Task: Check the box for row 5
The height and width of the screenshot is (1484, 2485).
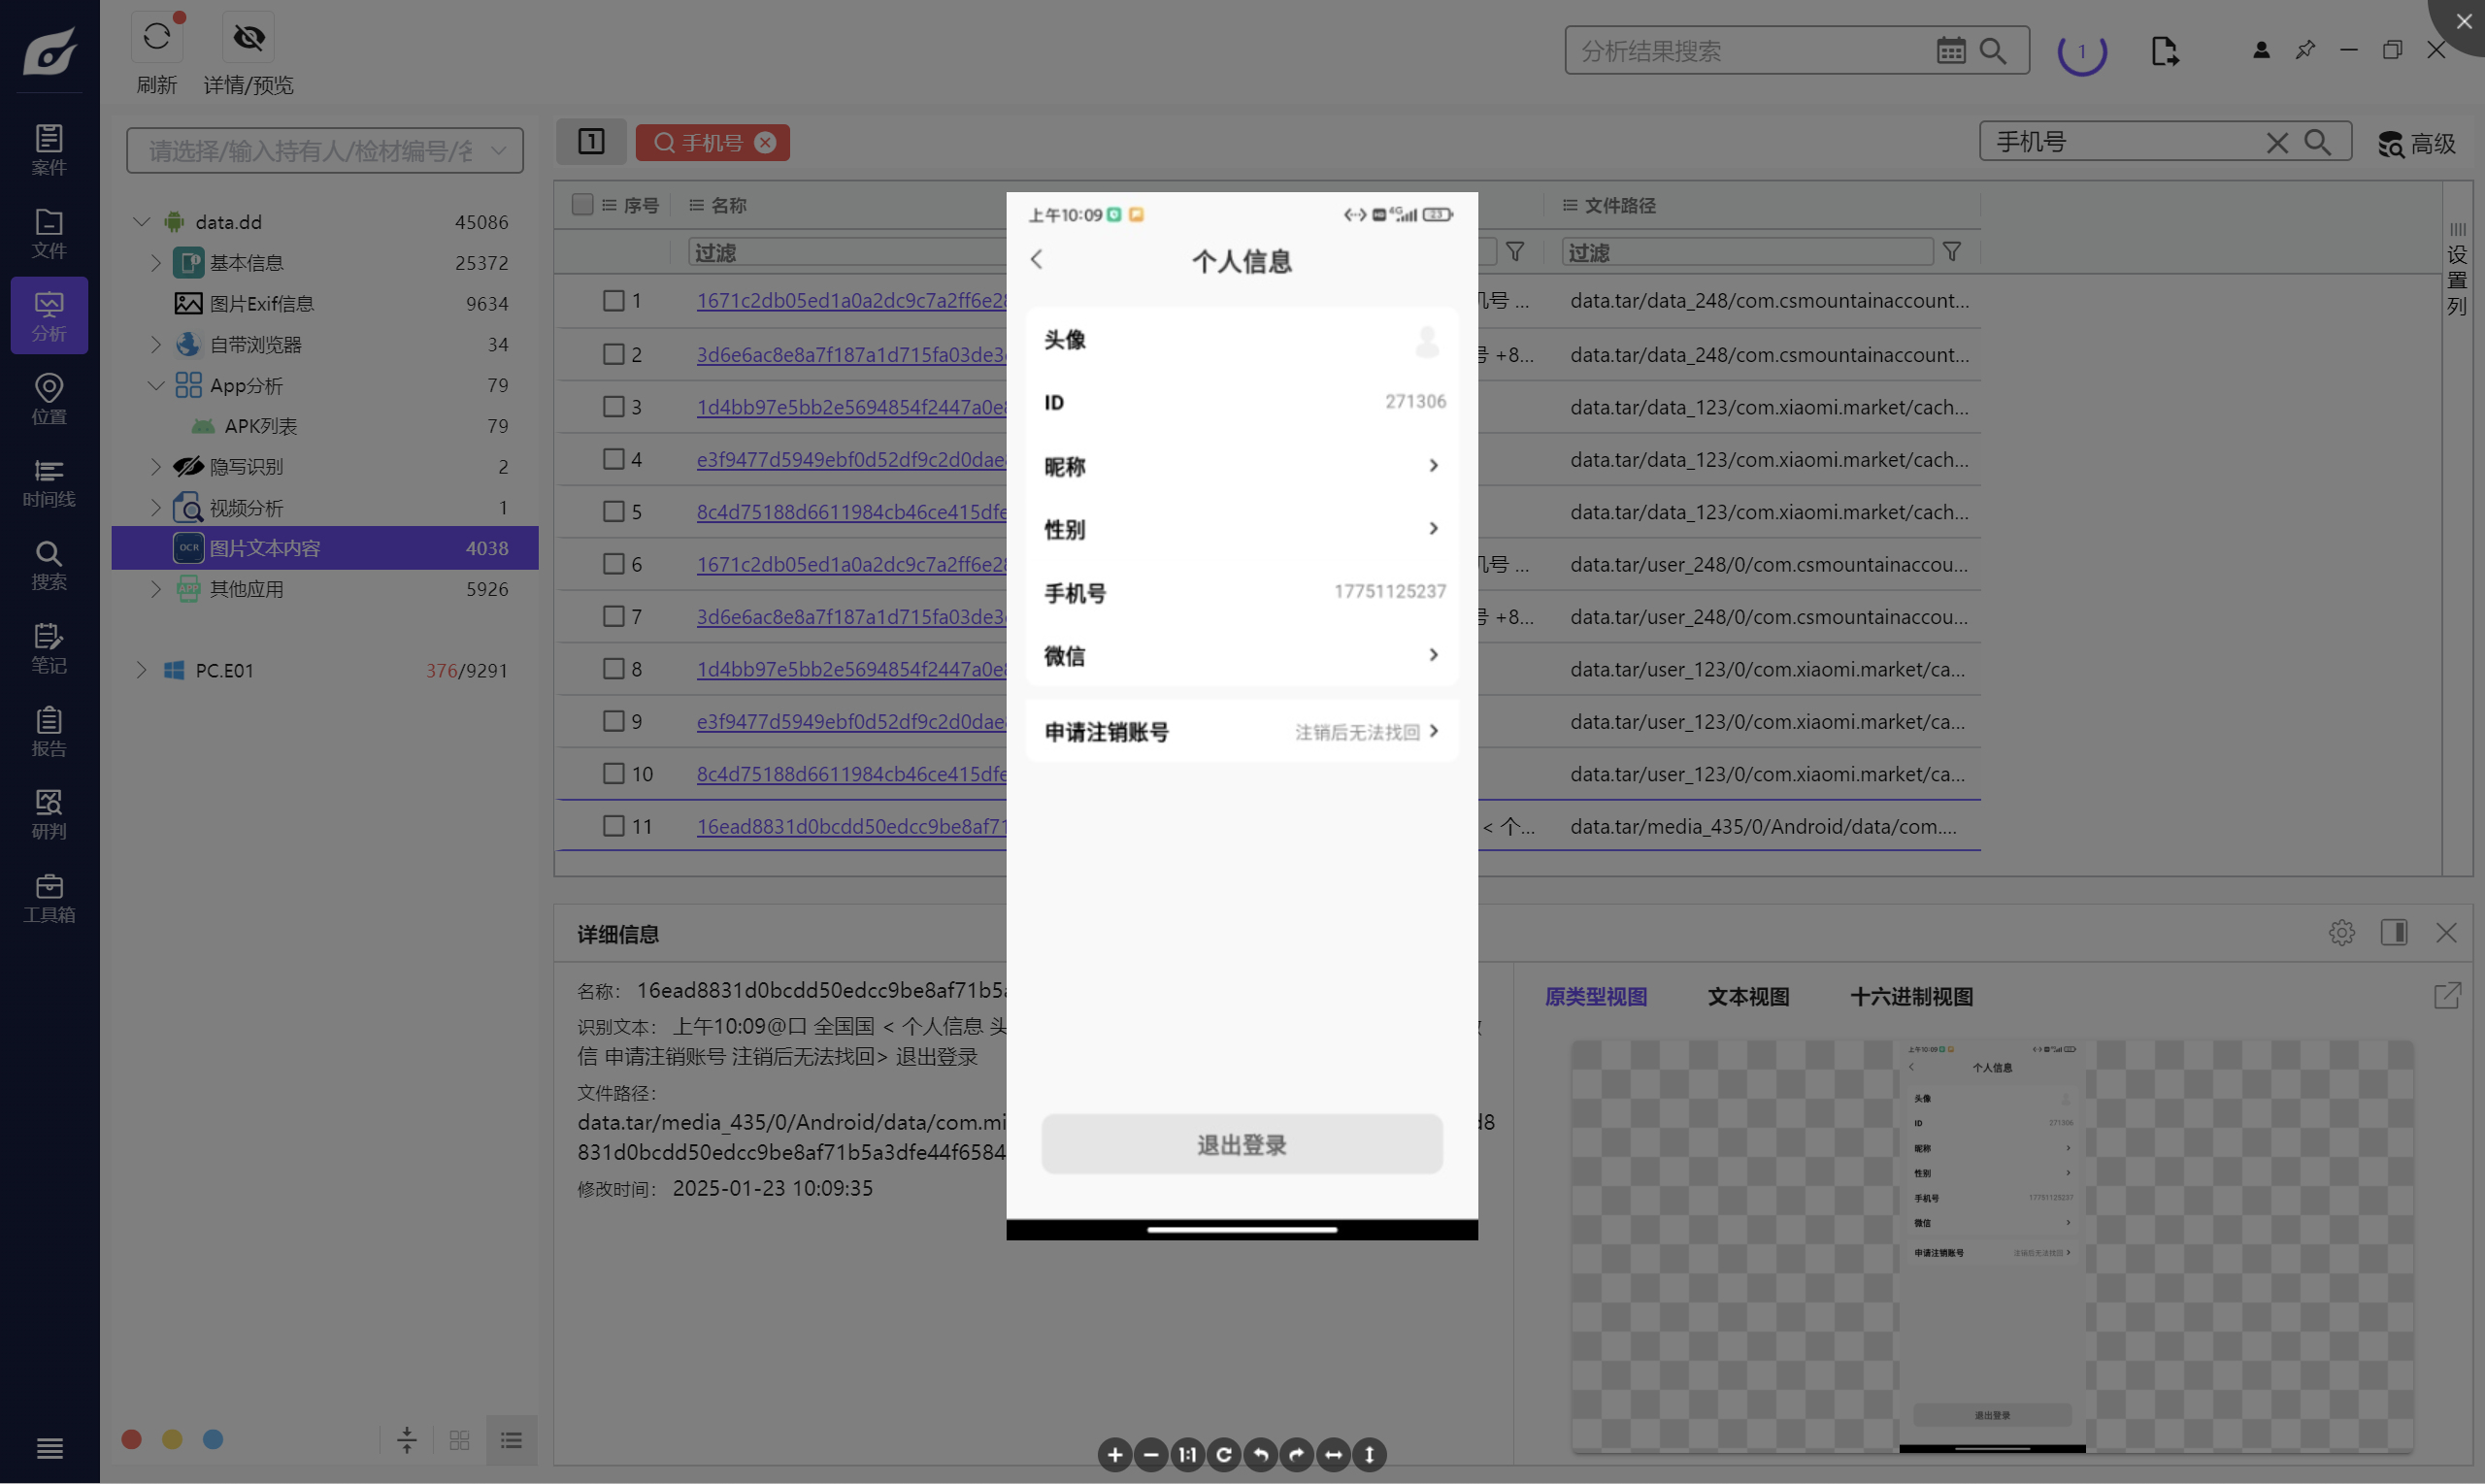Action: [x=614, y=511]
